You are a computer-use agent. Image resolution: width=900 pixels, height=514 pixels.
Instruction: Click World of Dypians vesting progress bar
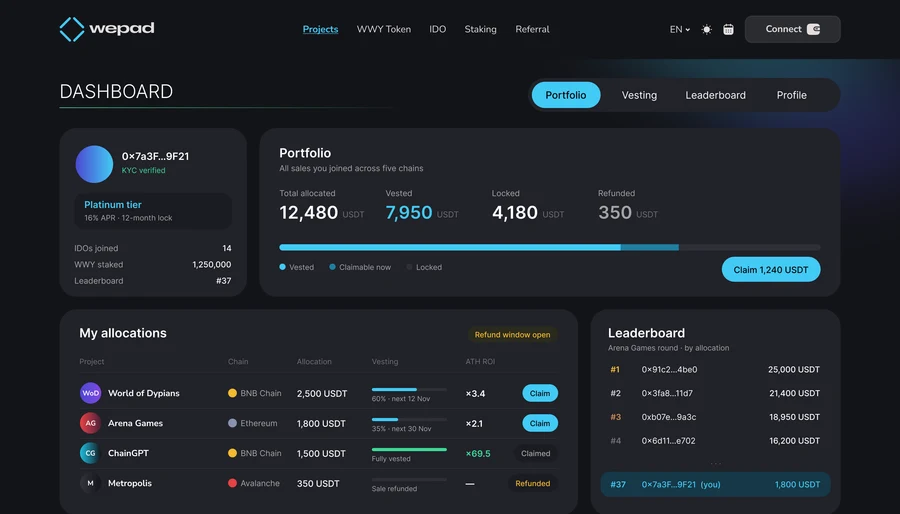click(409, 390)
